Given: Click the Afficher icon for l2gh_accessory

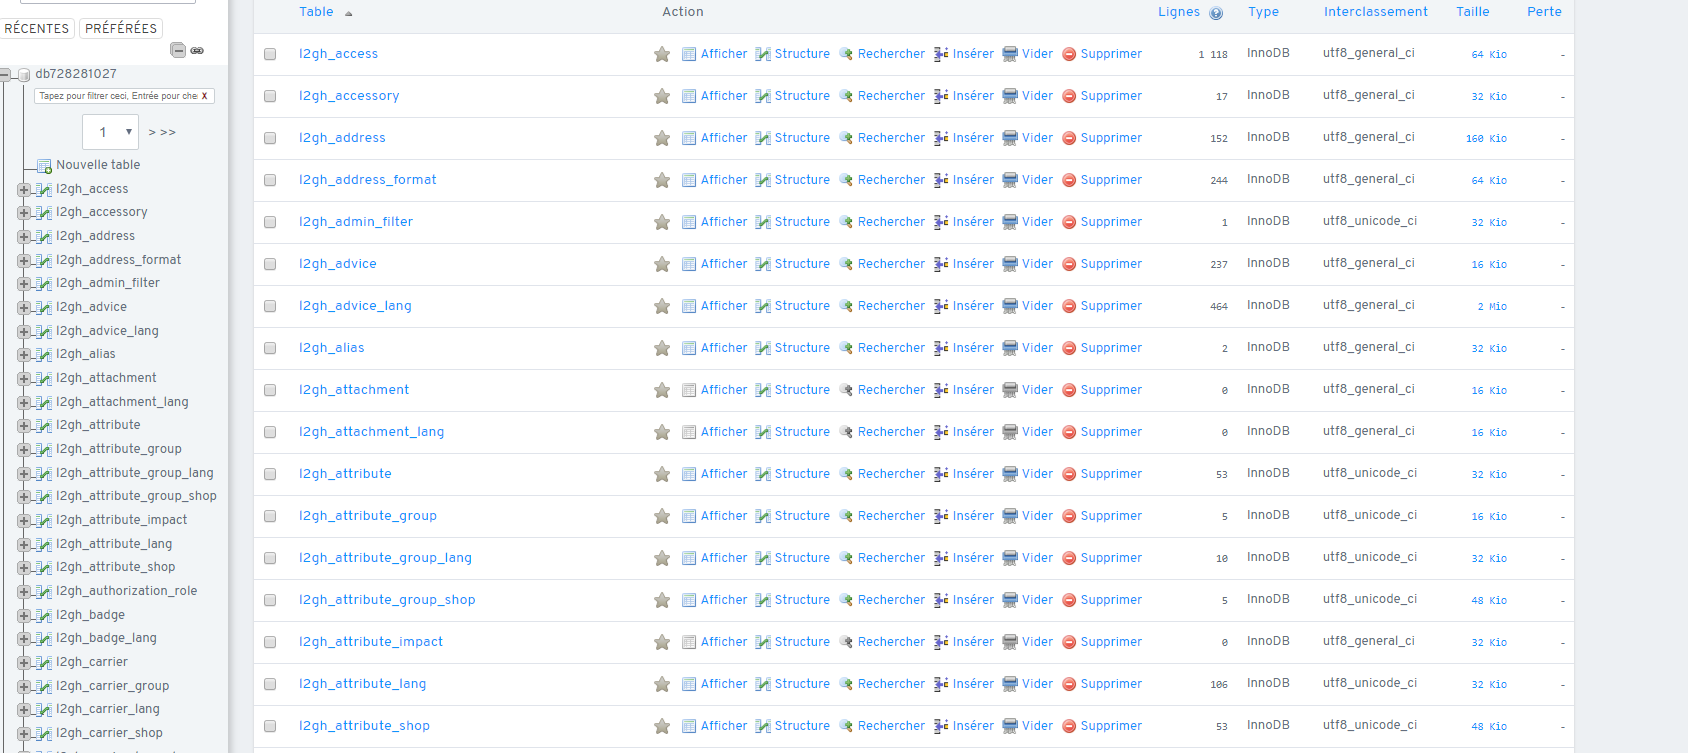Looking at the screenshot, I should (689, 96).
